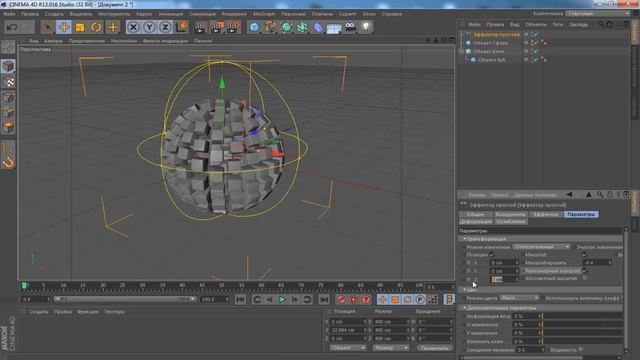The image size is (640, 360).
Task: Select the Parameters tab
Action: tap(581, 214)
